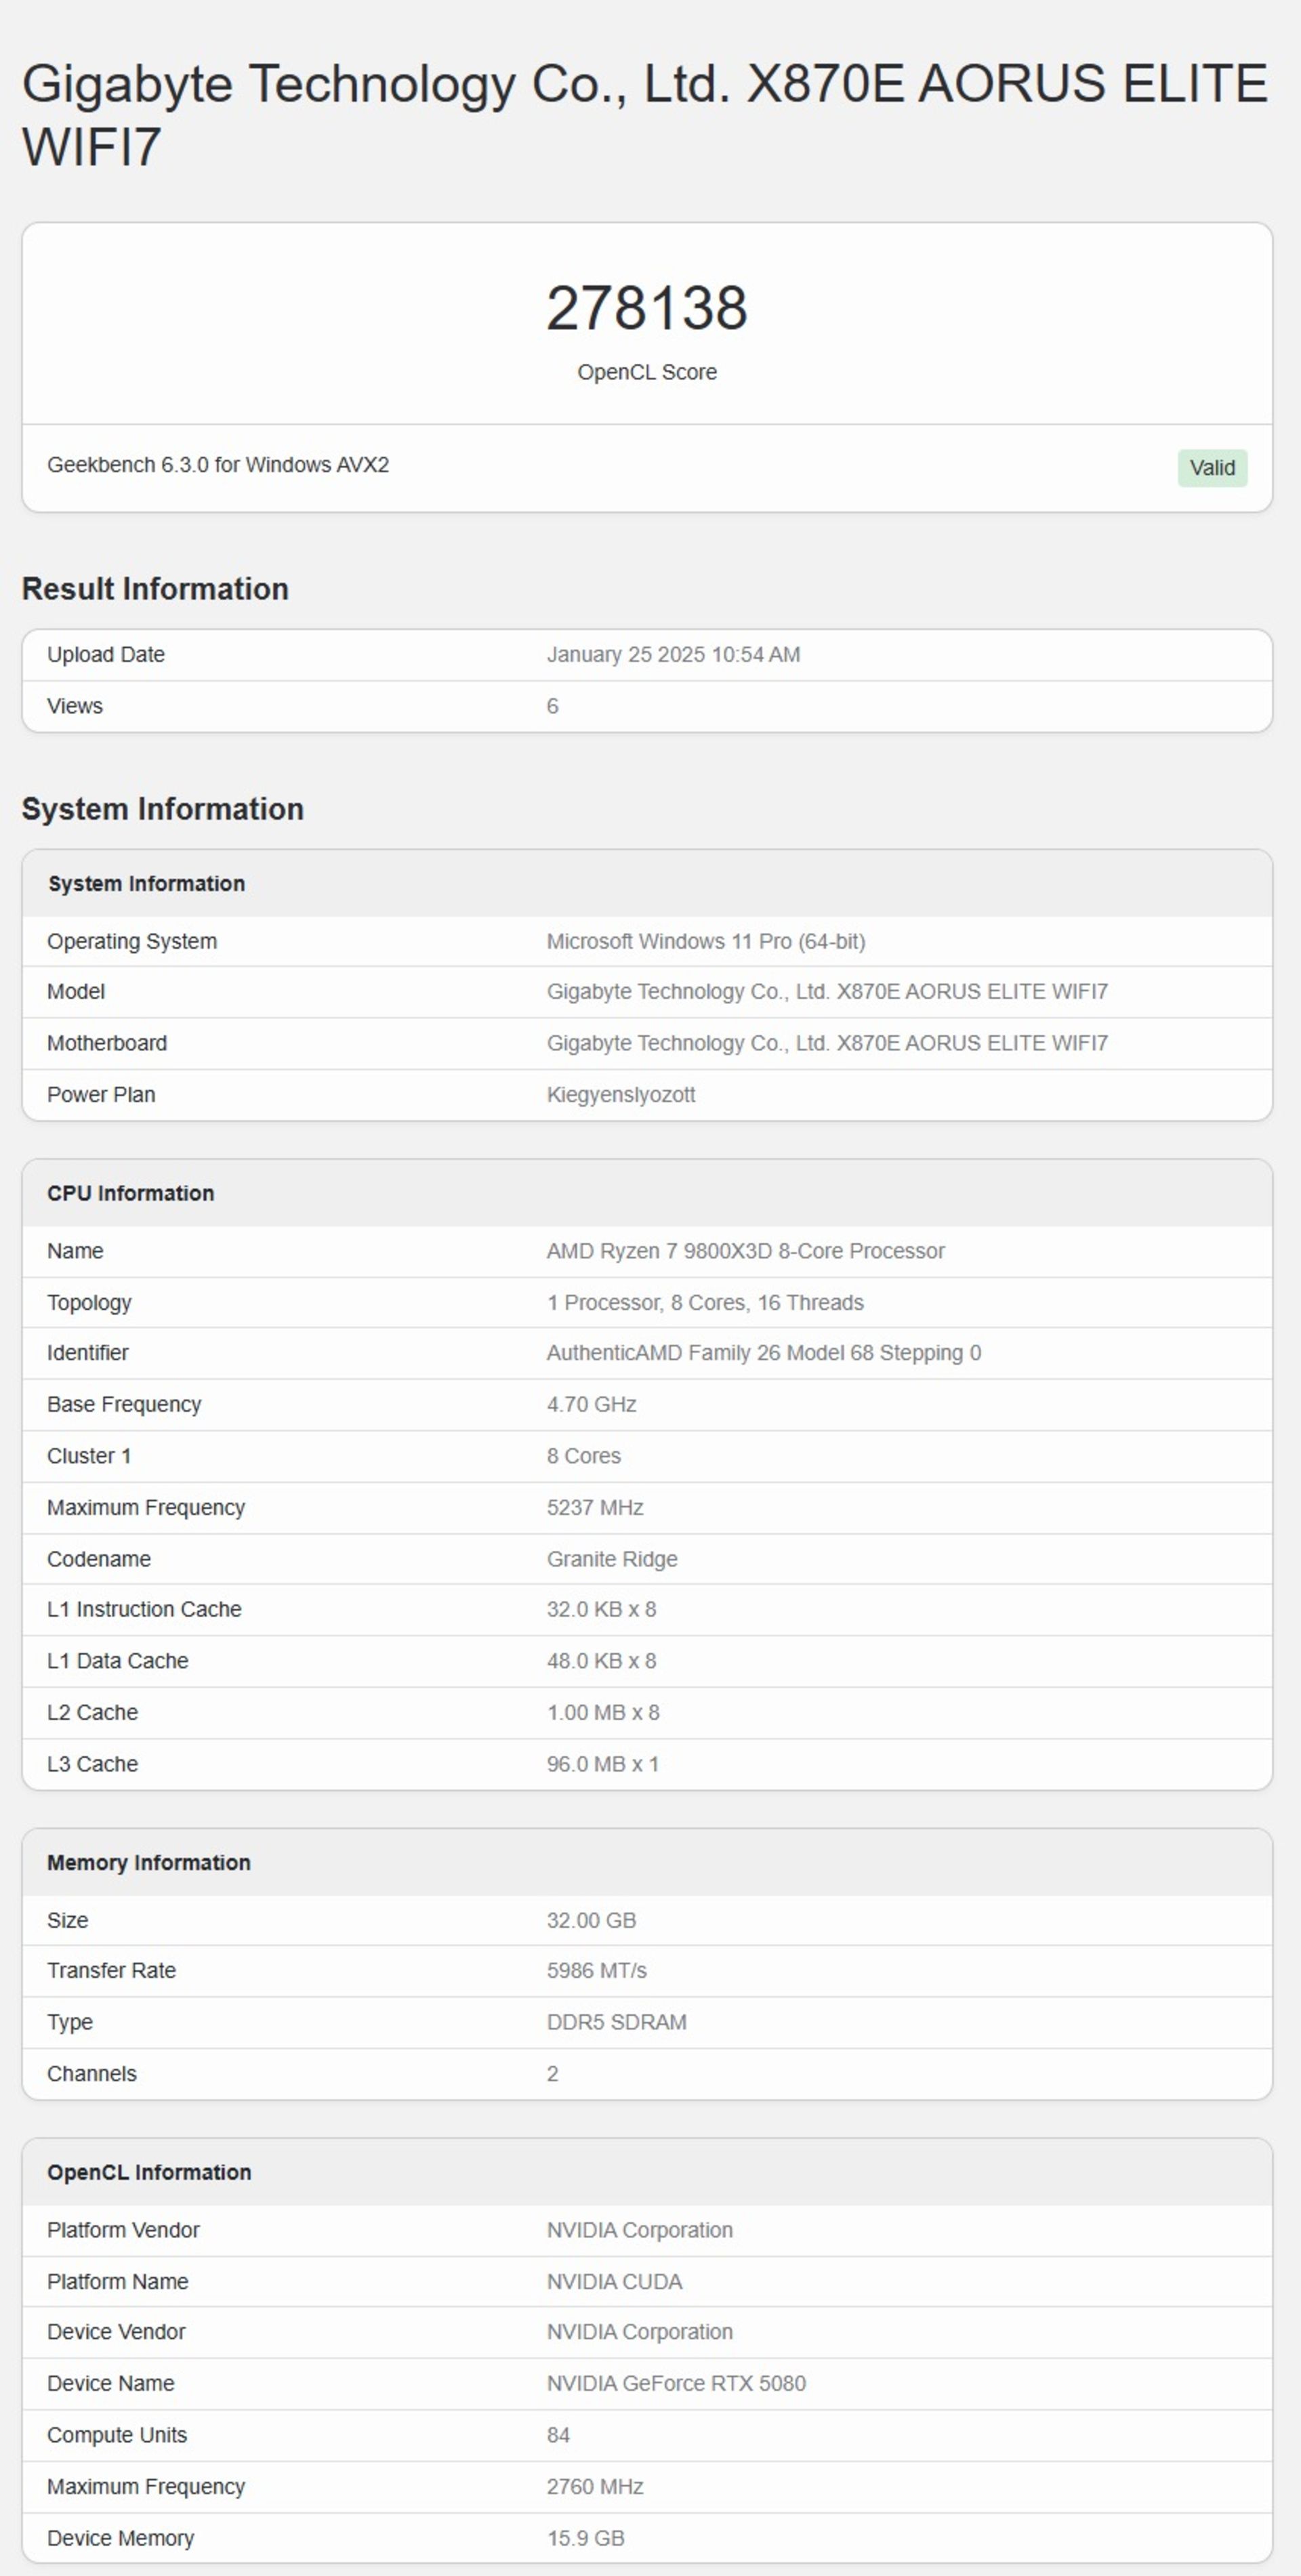1301x2576 pixels.
Task: Click the Transfer Rate 5986 MT/s value
Action: point(596,1971)
